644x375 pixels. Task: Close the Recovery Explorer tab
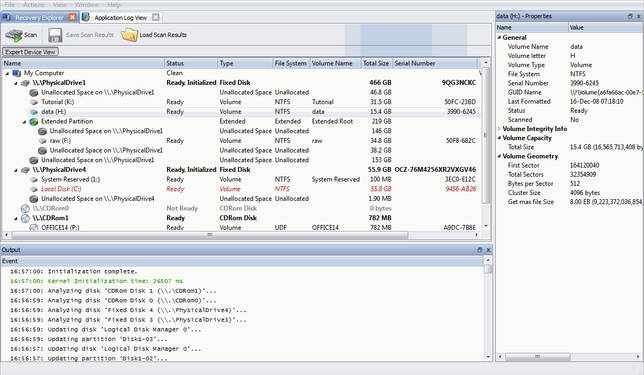click(x=73, y=17)
